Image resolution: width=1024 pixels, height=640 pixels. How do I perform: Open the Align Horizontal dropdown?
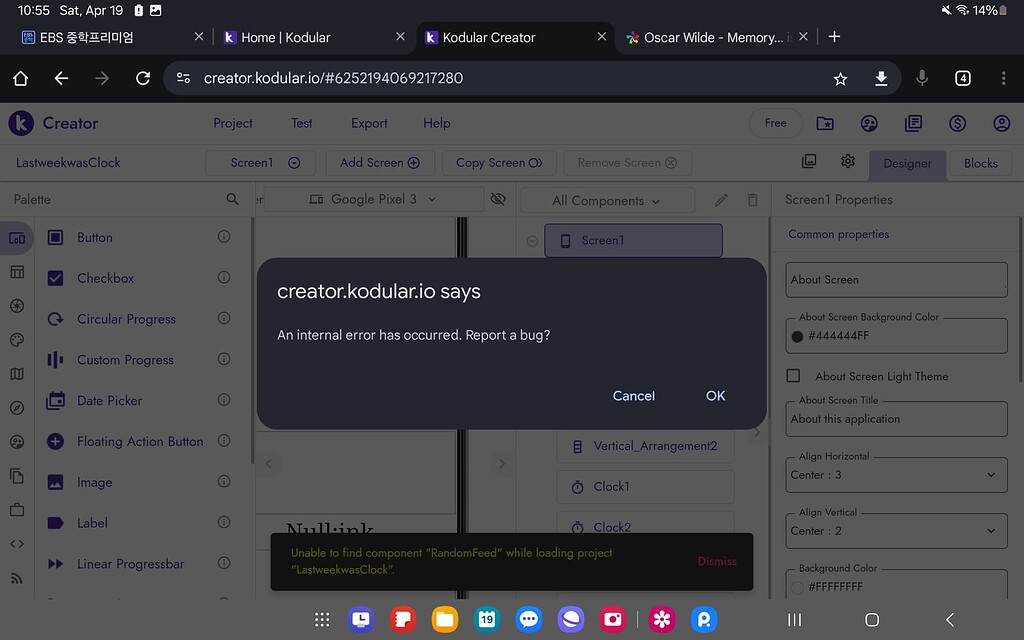point(895,474)
